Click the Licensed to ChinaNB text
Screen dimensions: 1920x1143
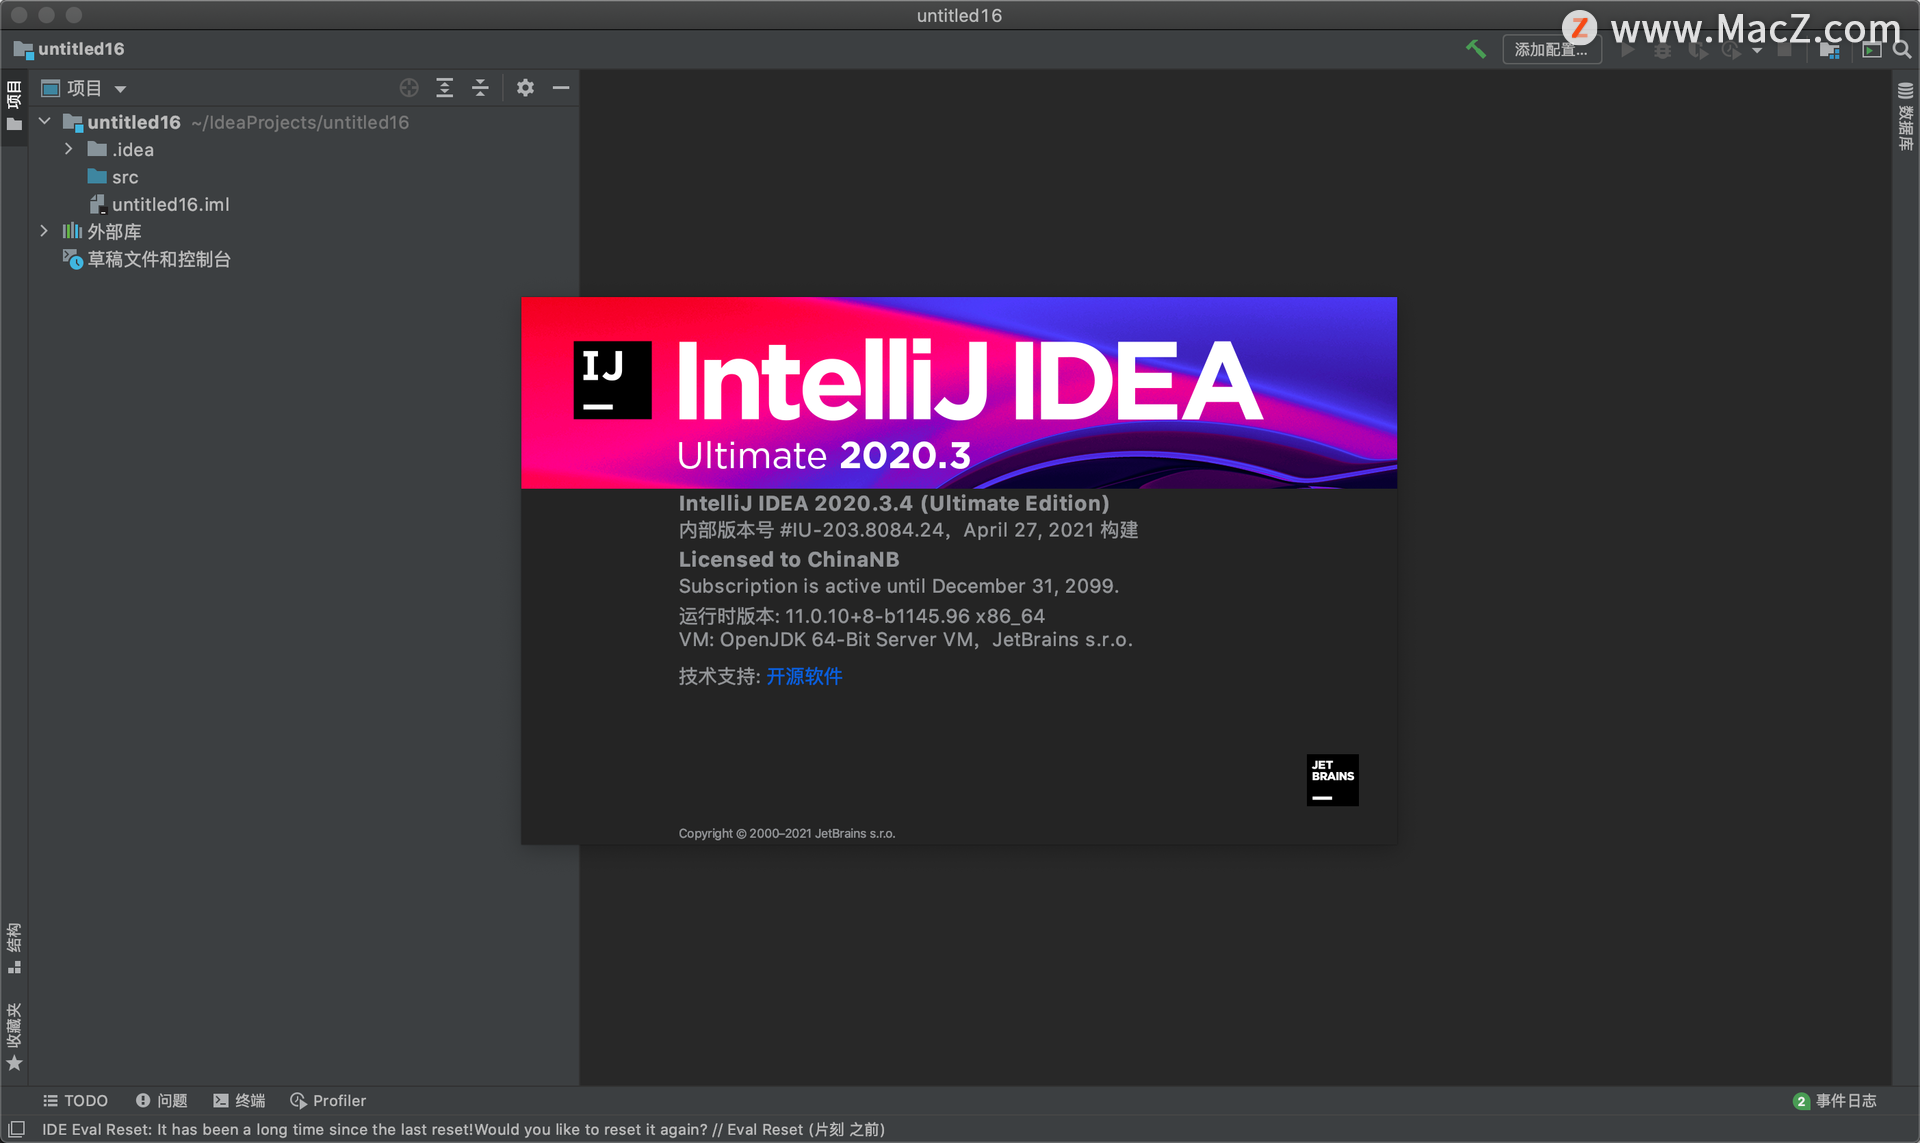[788, 559]
